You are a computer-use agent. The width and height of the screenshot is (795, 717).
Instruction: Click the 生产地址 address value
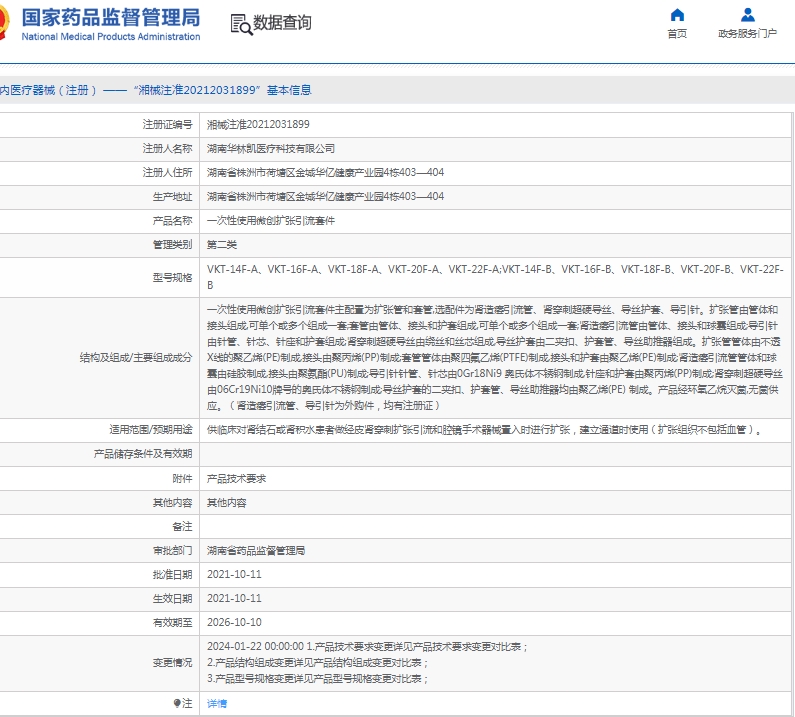(x=326, y=196)
